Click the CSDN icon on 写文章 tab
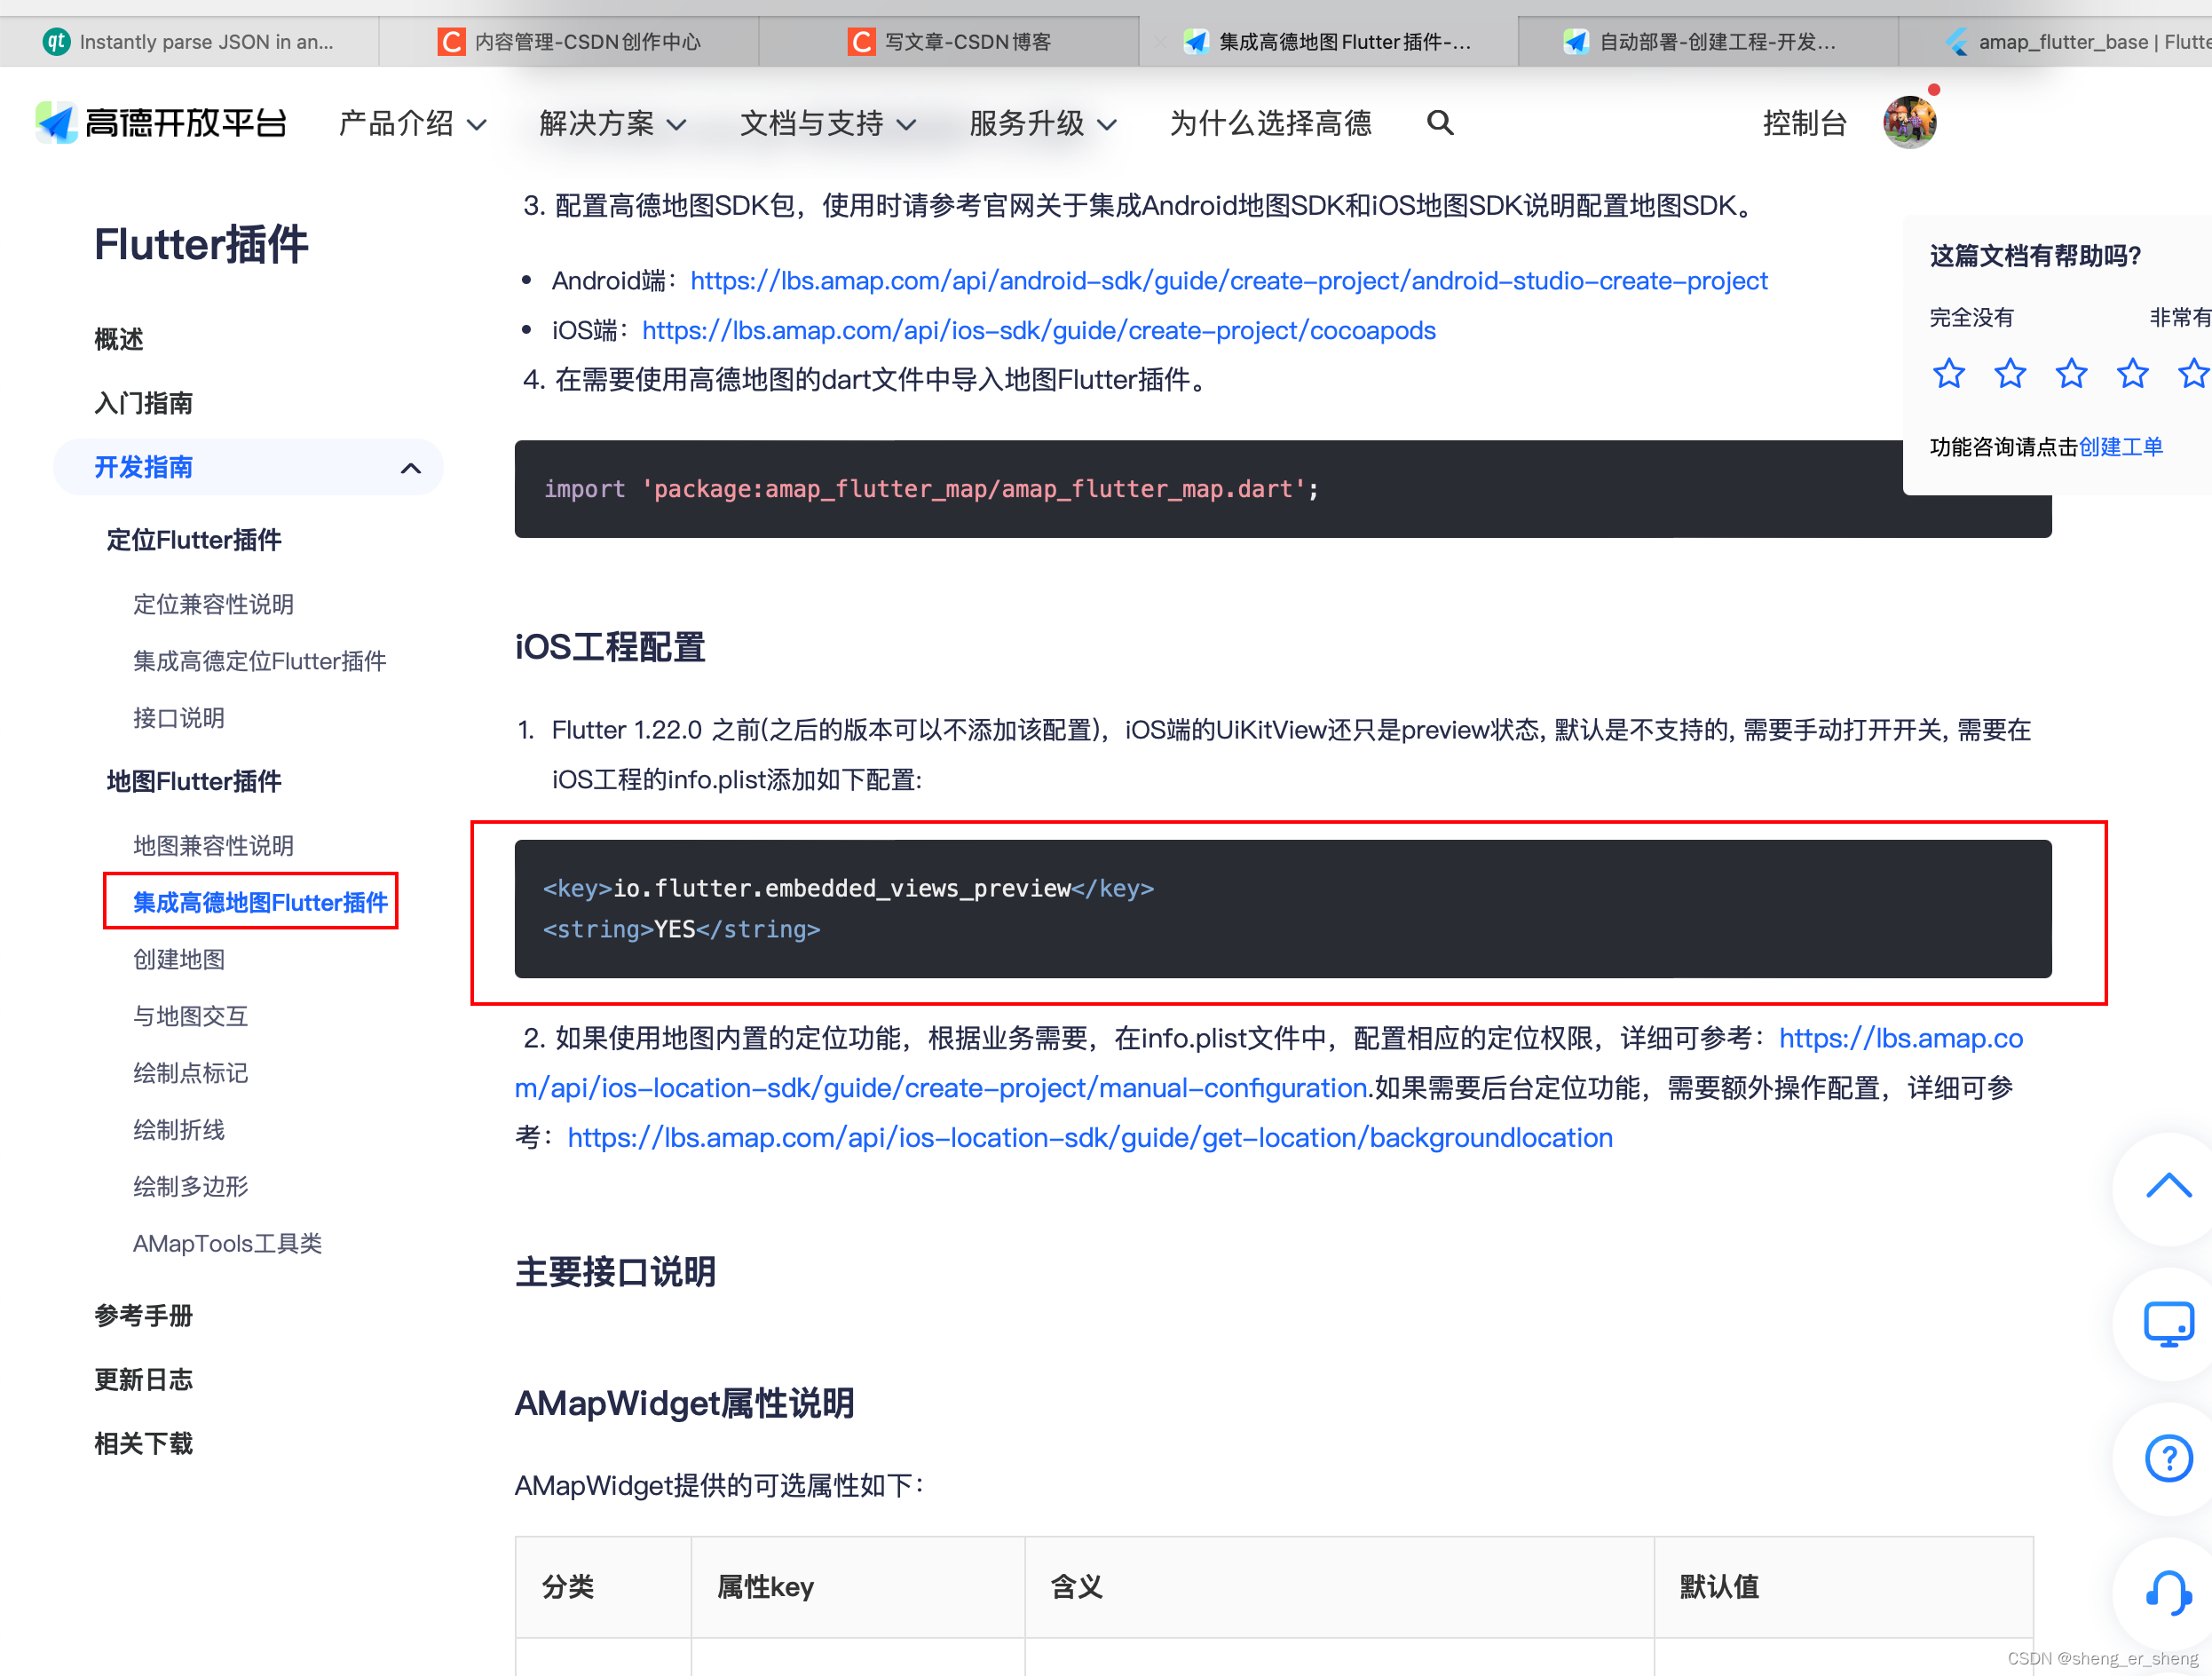The image size is (2212, 1676). click(x=861, y=42)
